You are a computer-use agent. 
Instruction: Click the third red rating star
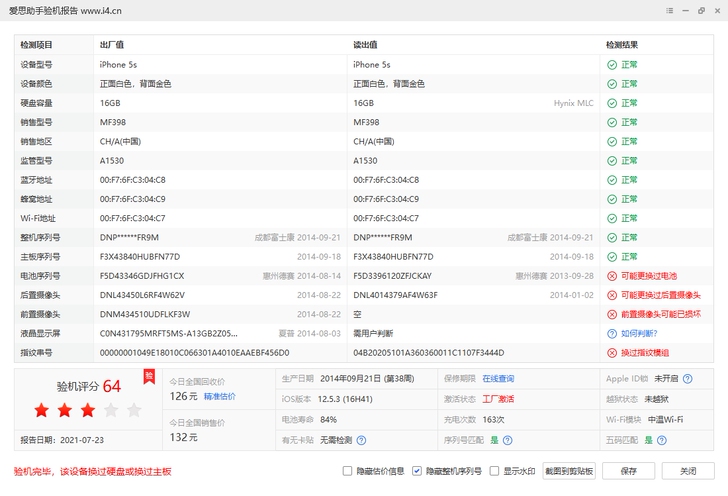point(88,410)
